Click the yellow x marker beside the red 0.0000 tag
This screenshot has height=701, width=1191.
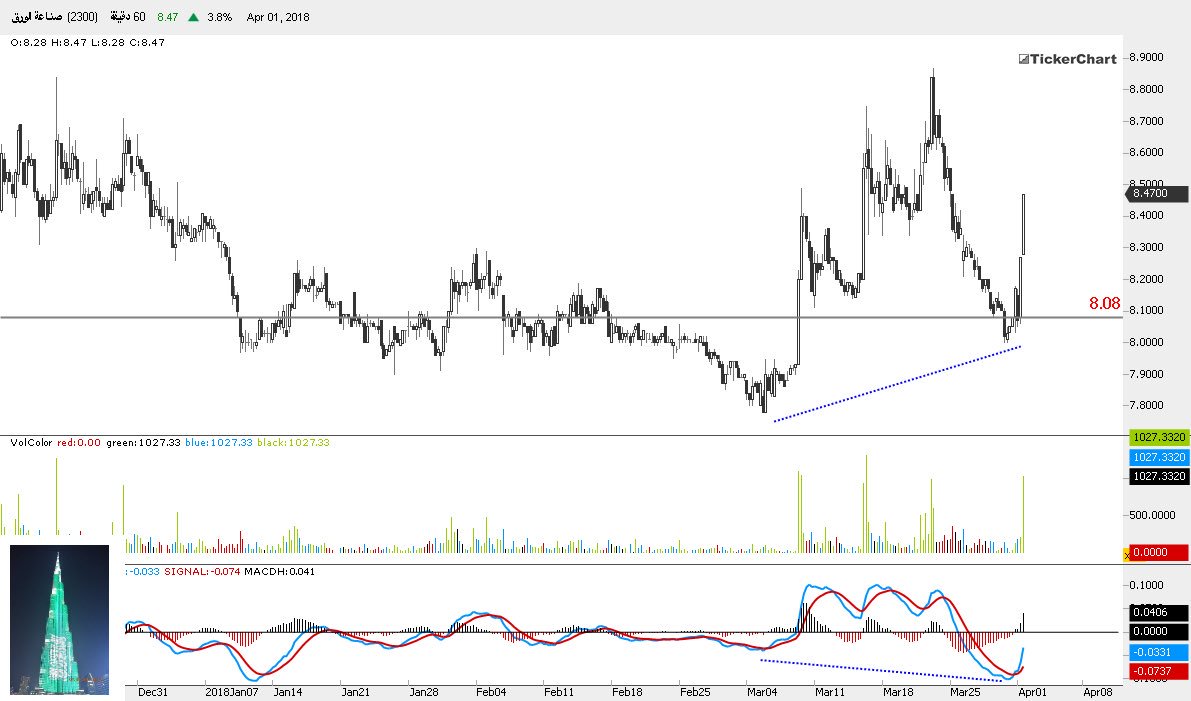pos(1126,556)
